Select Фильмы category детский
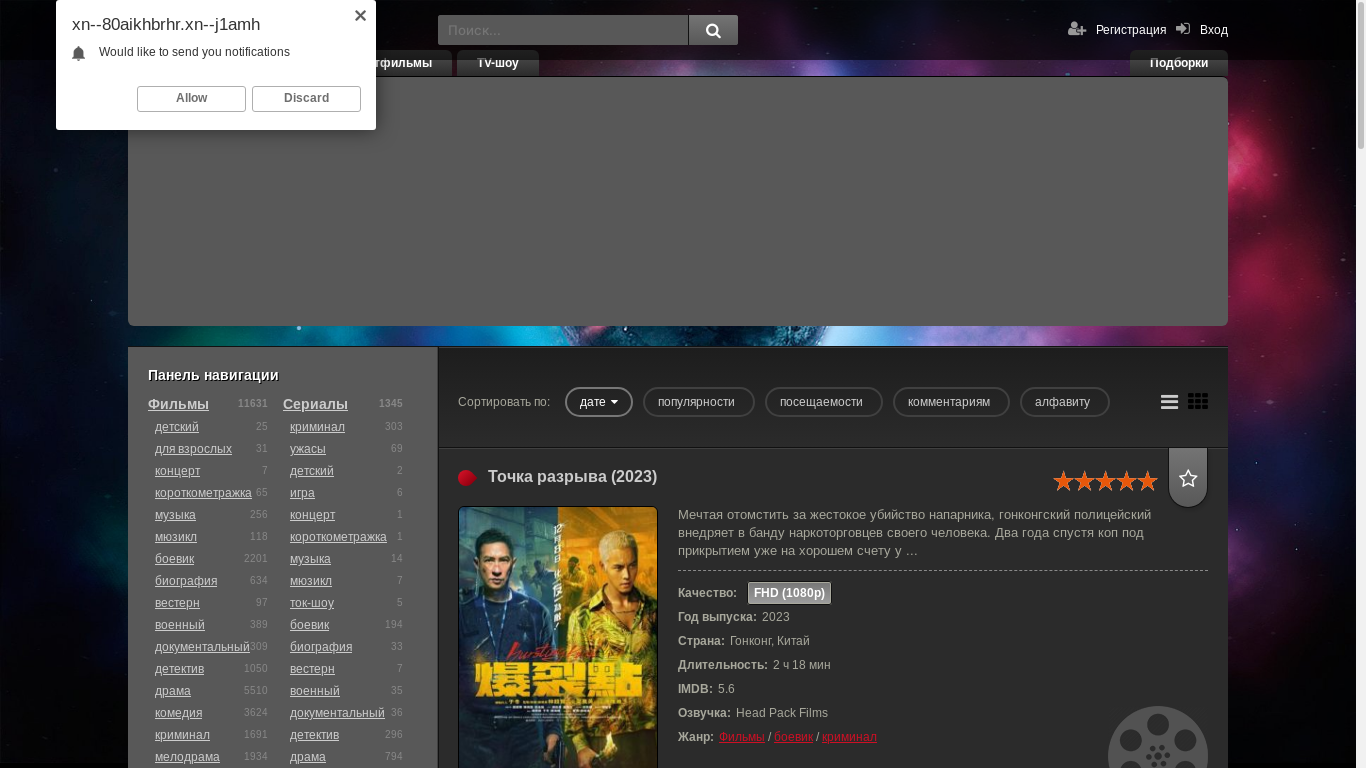This screenshot has height=768, width=1366. point(177,427)
